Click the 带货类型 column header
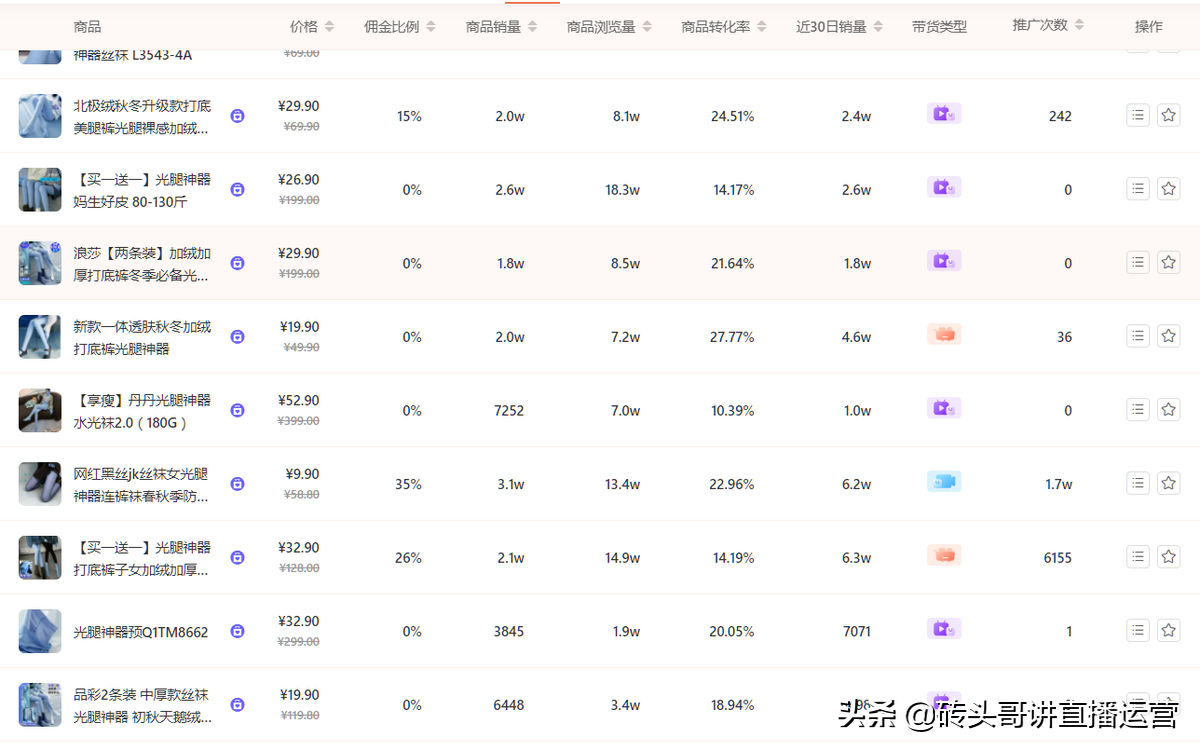This screenshot has width=1200, height=751. point(939,27)
